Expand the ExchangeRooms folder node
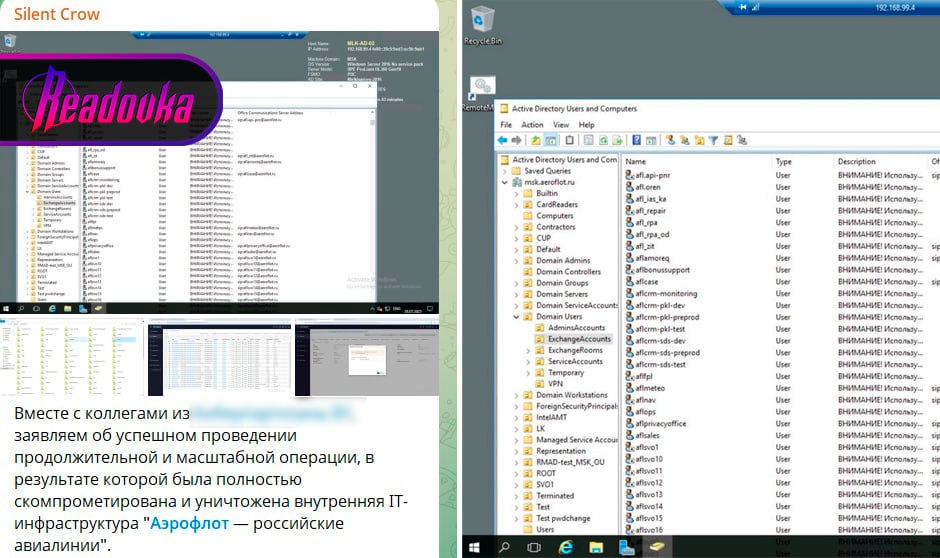The width and height of the screenshot is (940, 558). [528, 350]
